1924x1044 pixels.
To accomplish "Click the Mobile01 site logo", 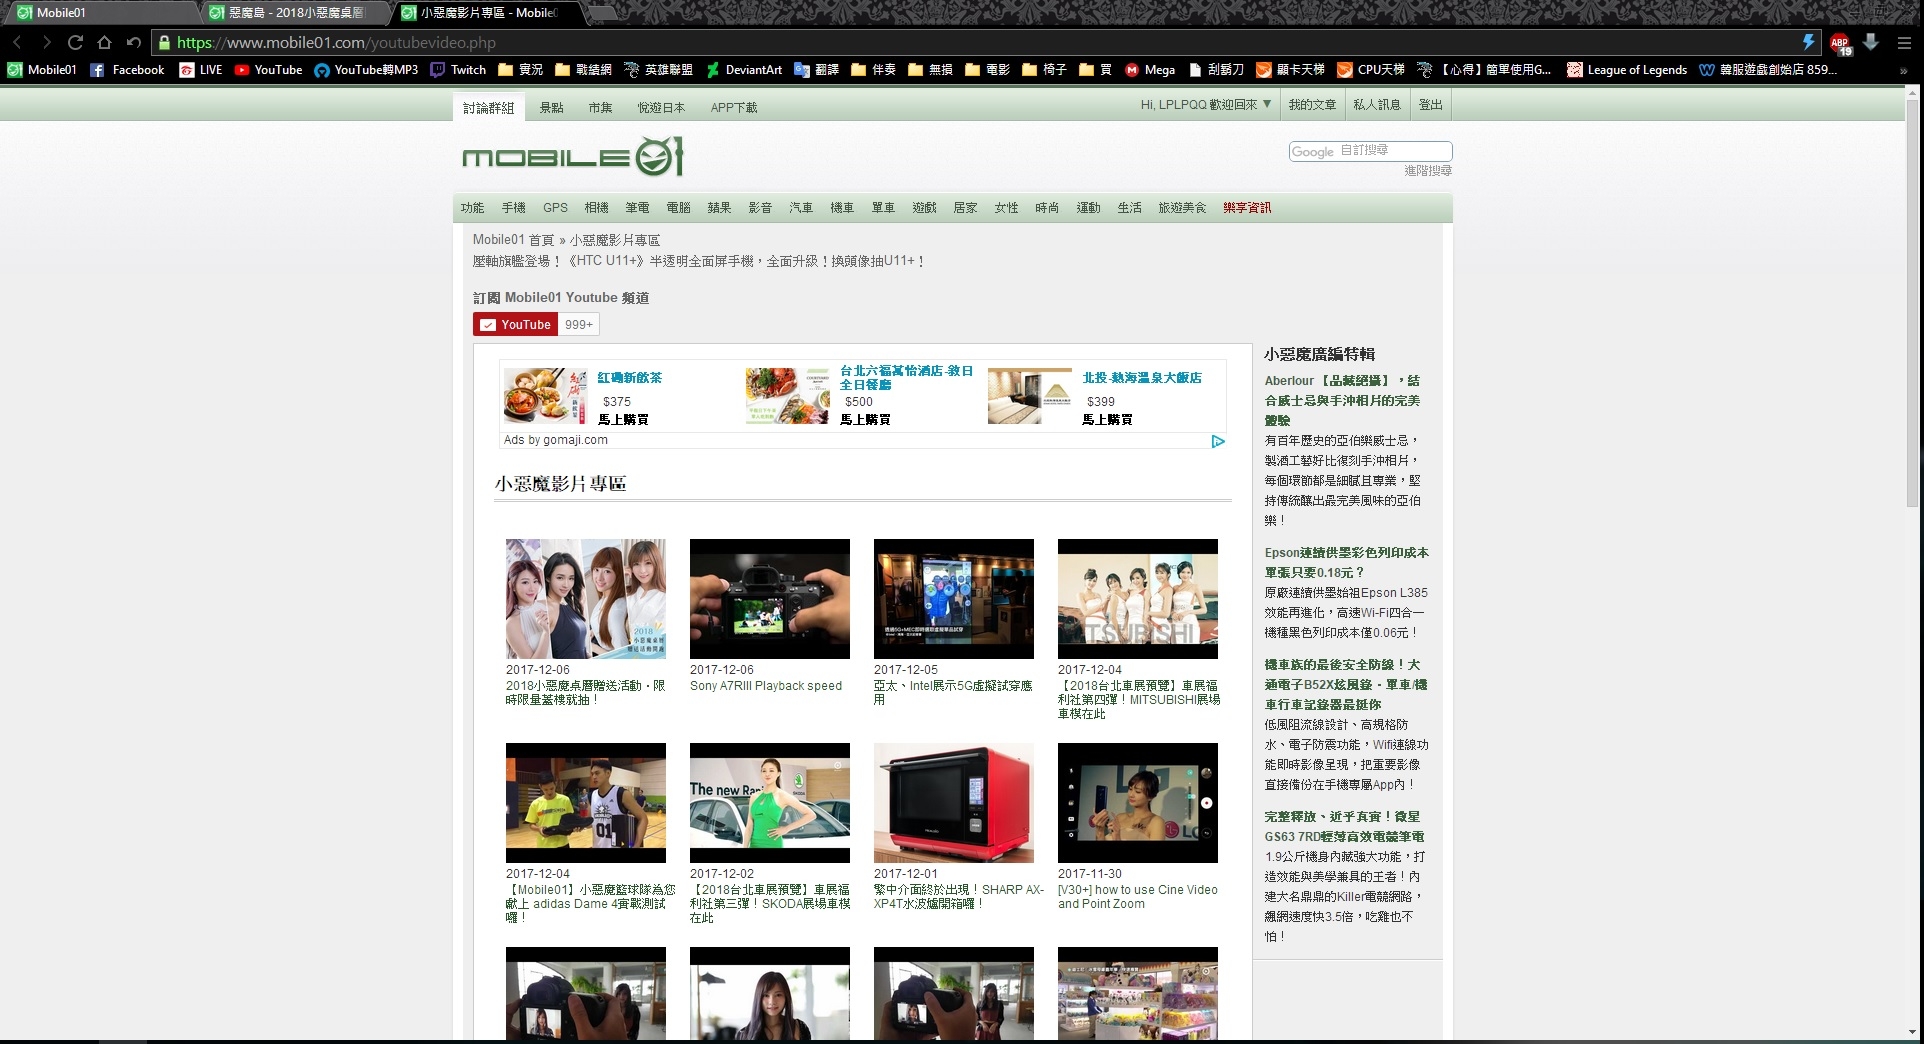I will click(x=573, y=157).
